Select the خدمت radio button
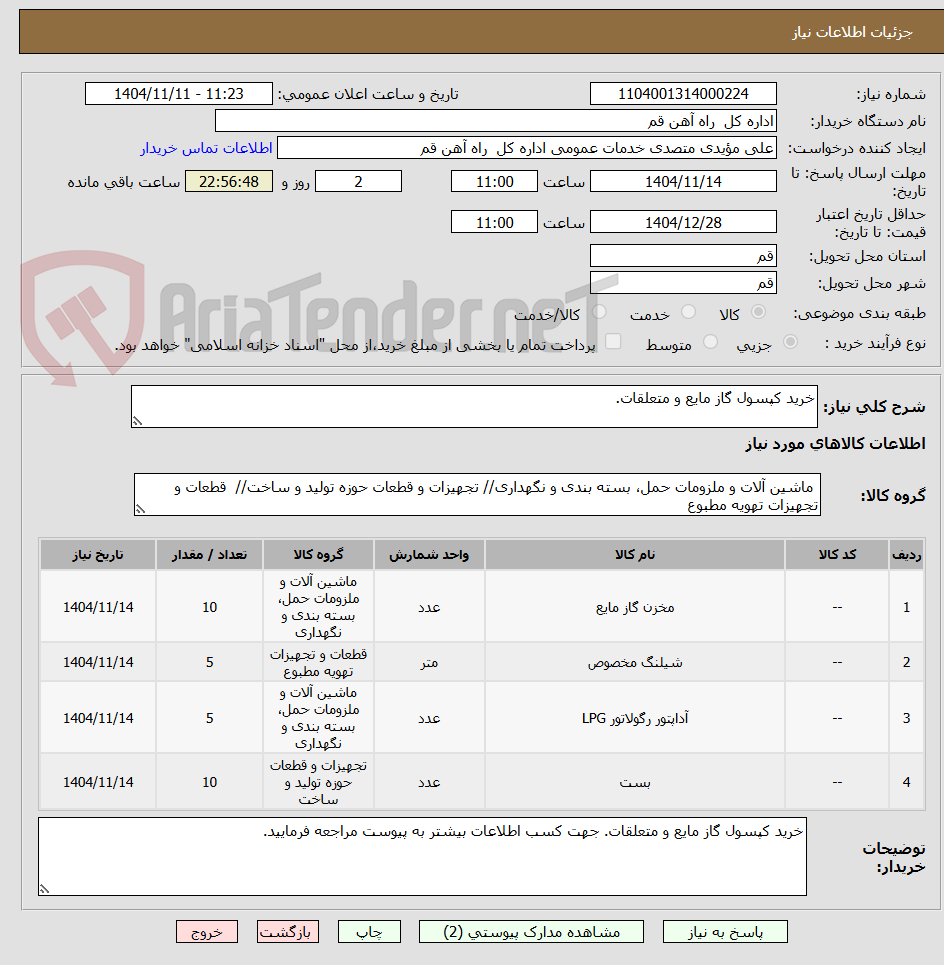Screen dimensions: 944x965 click(x=689, y=312)
